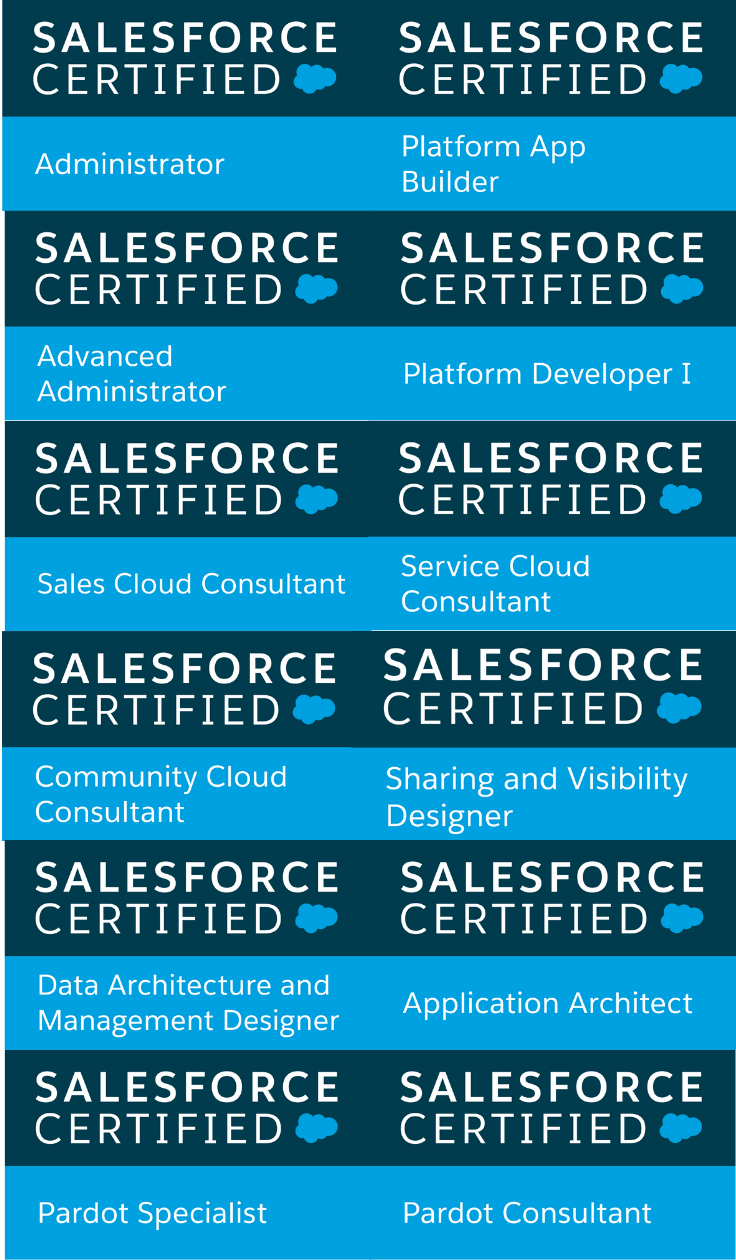Click the cloud icon on Platform Developer I badge

pos(683,289)
